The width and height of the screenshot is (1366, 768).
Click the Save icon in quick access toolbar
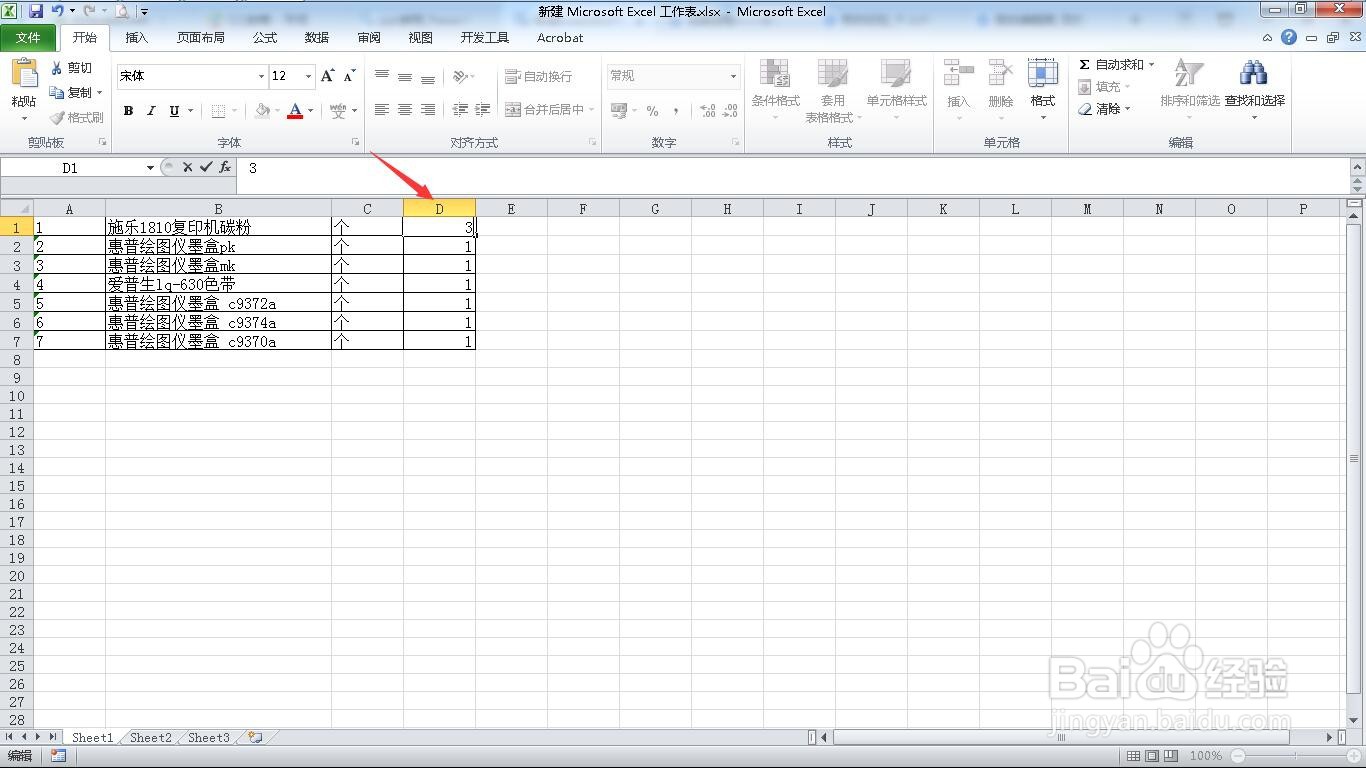pos(36,11)
